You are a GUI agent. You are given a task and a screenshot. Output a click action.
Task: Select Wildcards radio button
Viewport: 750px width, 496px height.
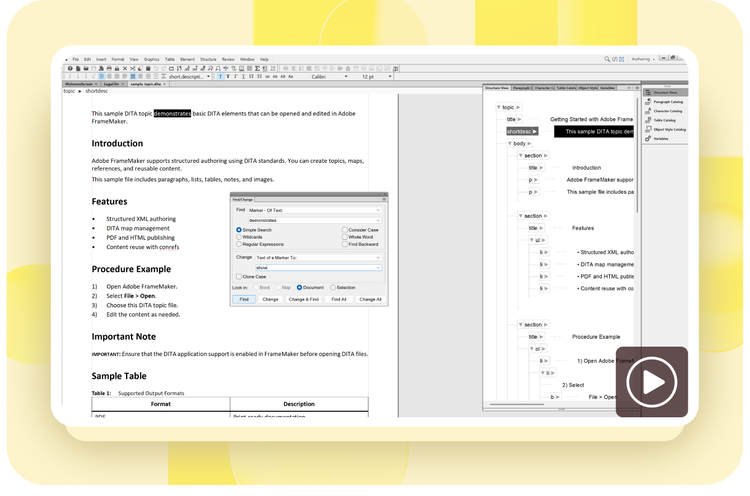point(239,237)
